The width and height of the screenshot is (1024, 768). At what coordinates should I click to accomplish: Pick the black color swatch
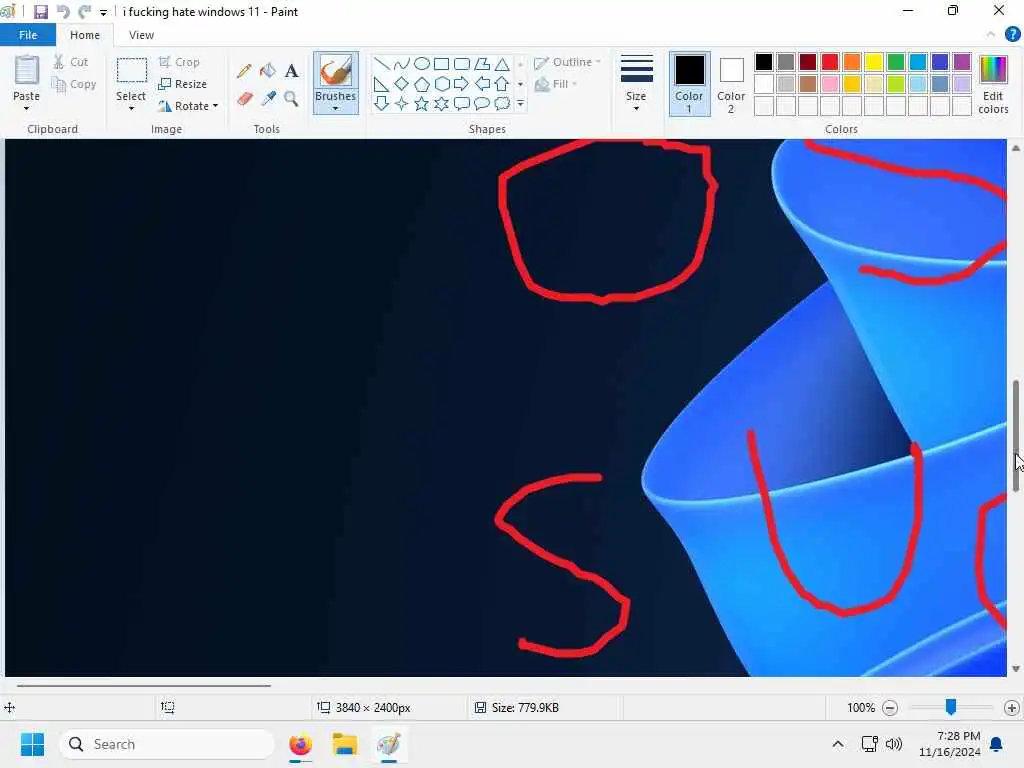pyautogui.click(x=764, y=62)
